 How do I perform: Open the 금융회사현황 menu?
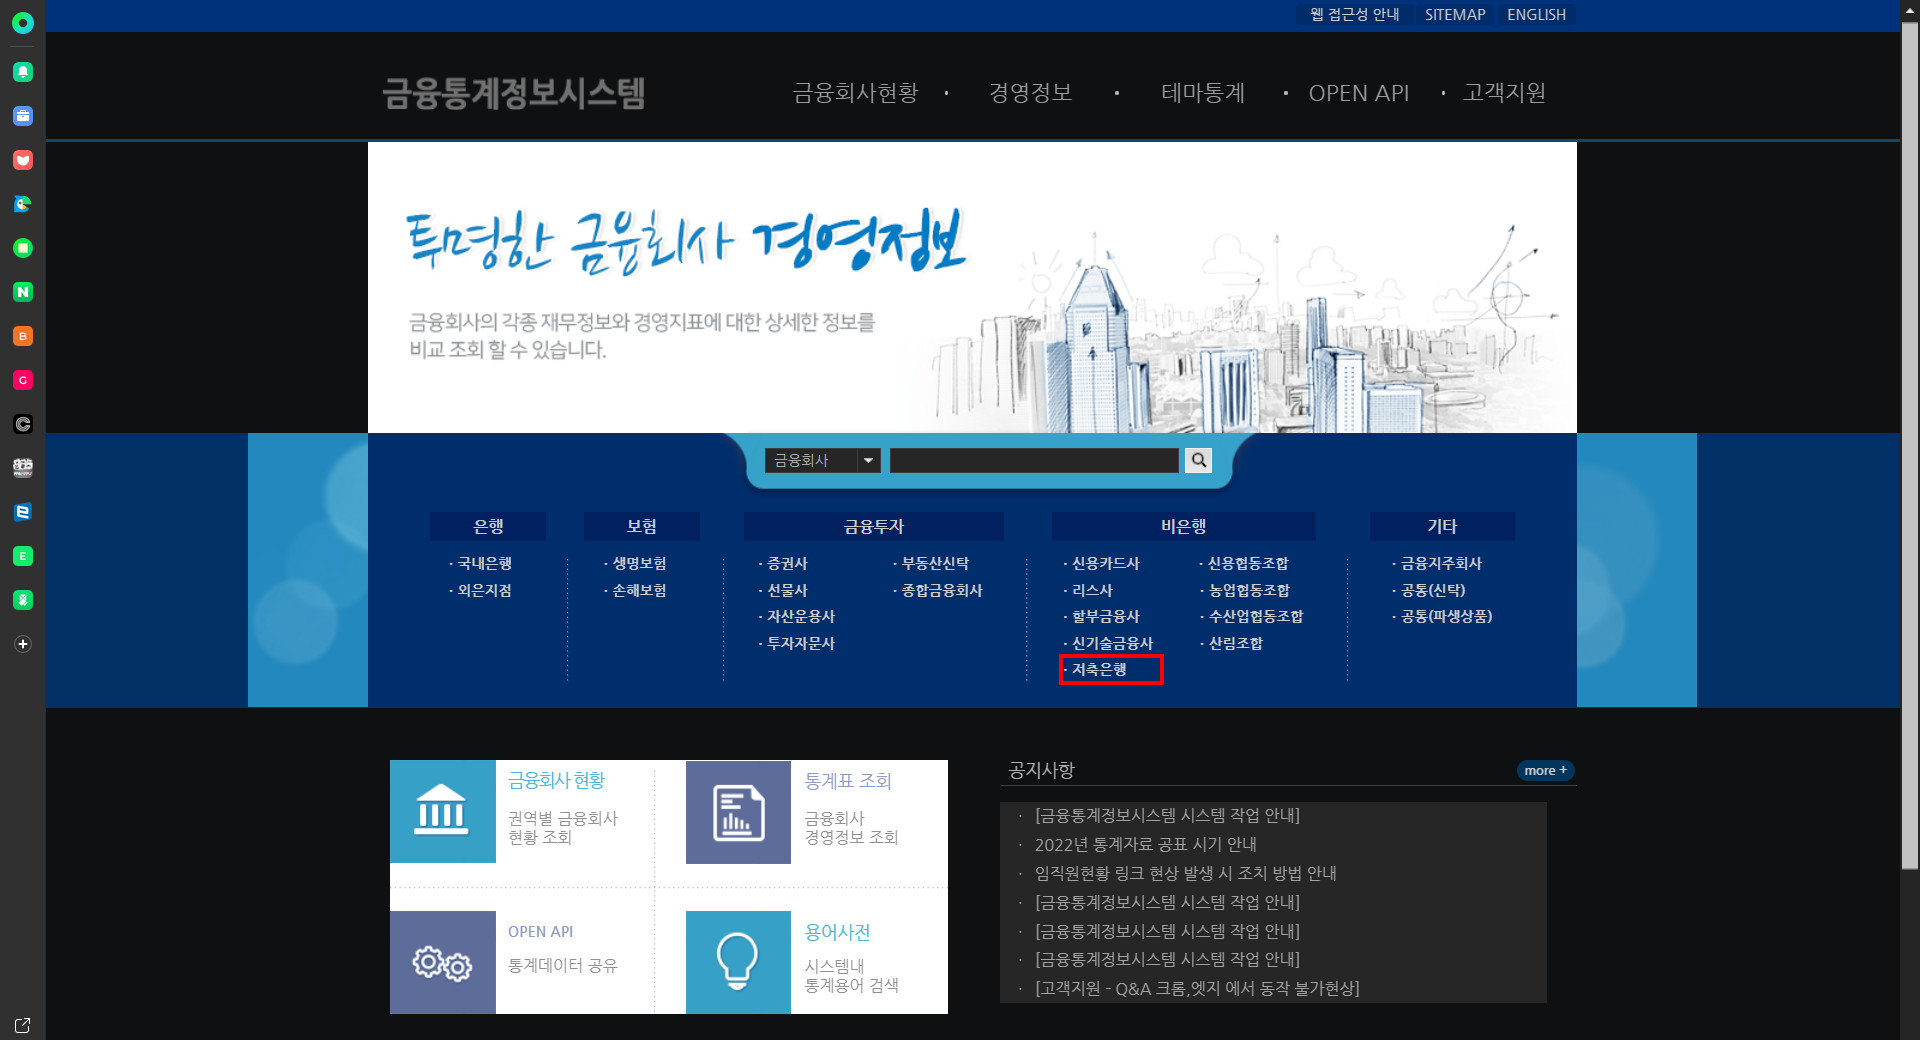(855, 93)
